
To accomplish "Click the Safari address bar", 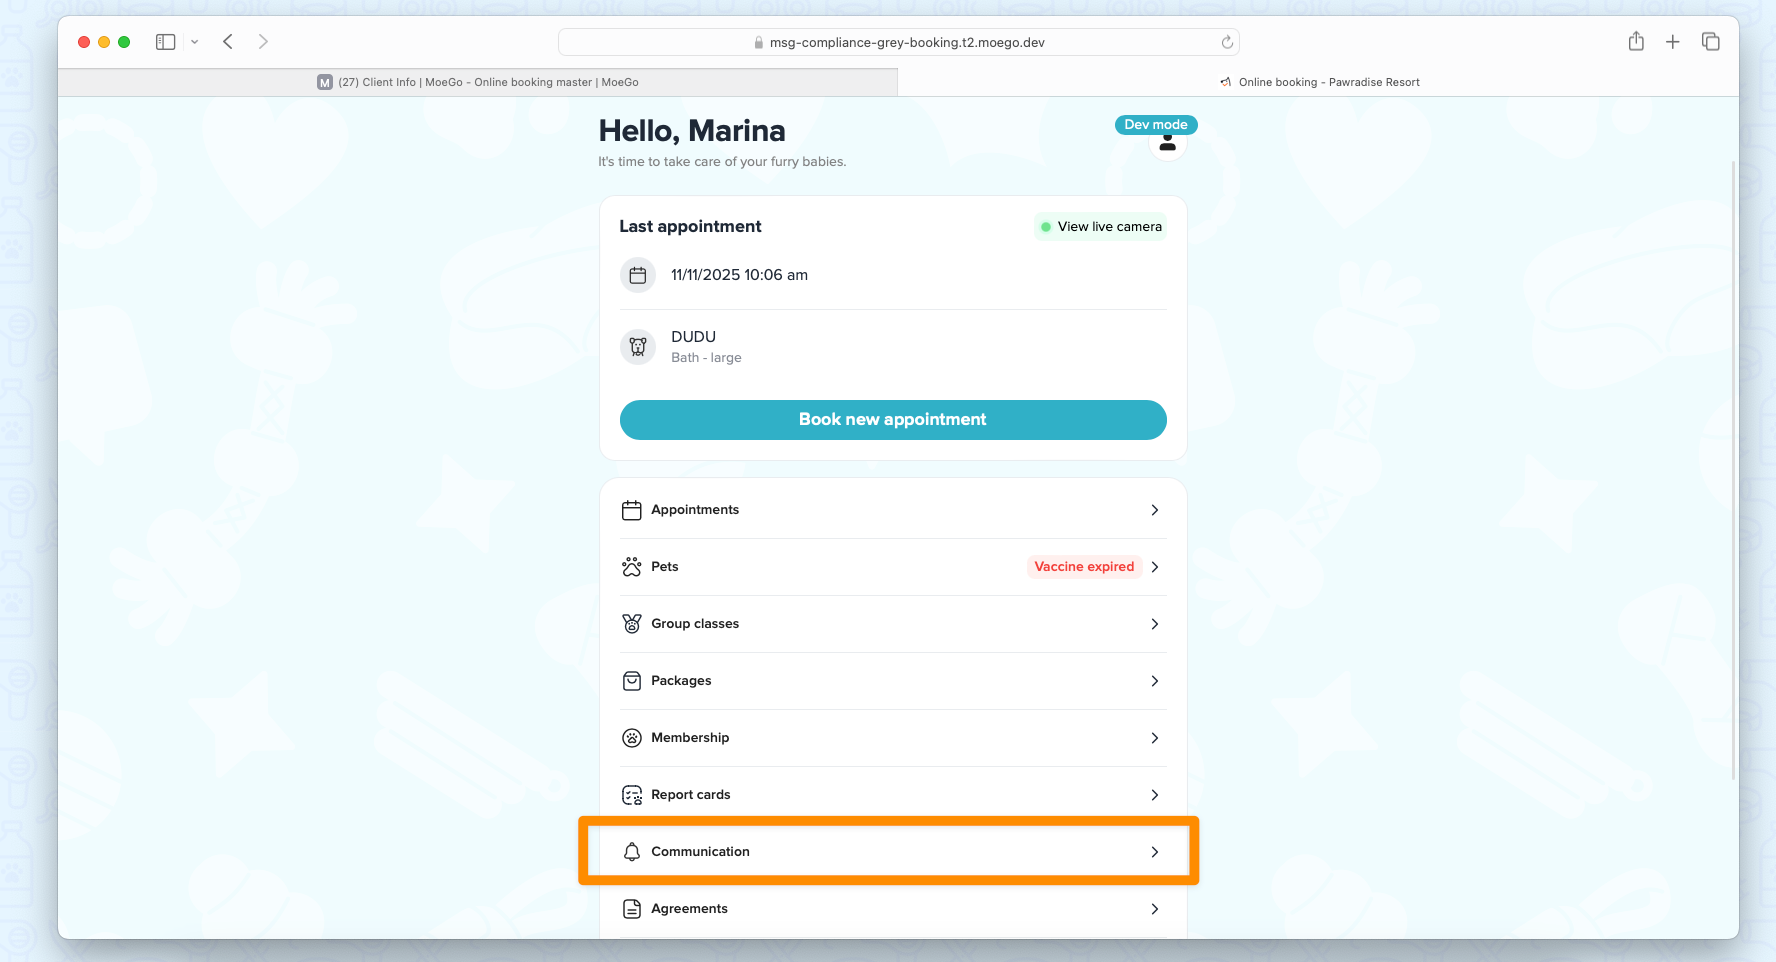I will [898, 42].
